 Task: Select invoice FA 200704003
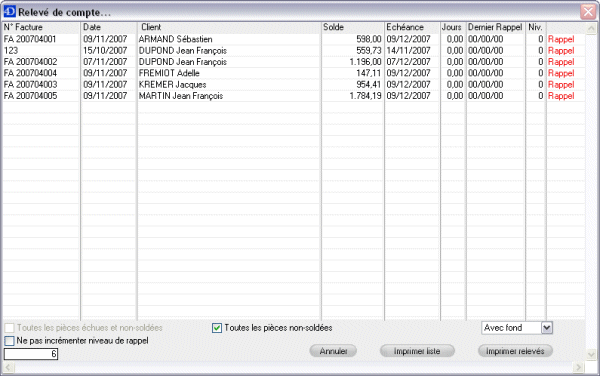[x=30, y=85]
